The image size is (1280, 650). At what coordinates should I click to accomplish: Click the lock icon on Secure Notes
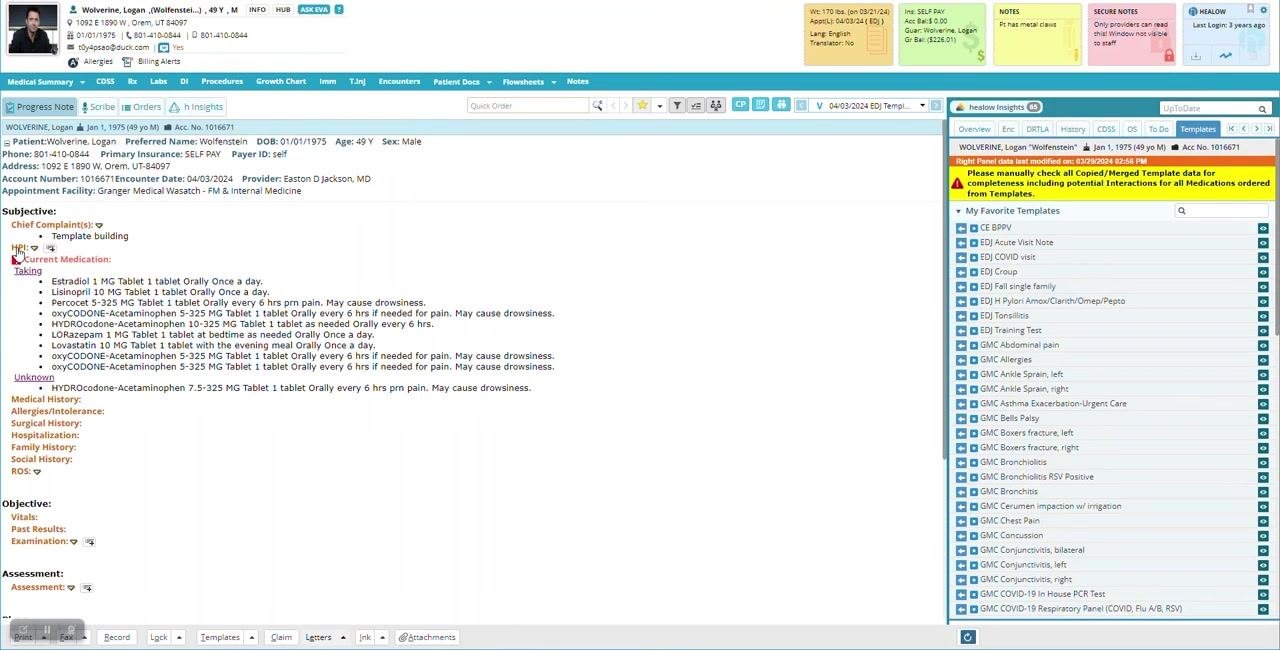(x=1168, y=56)
